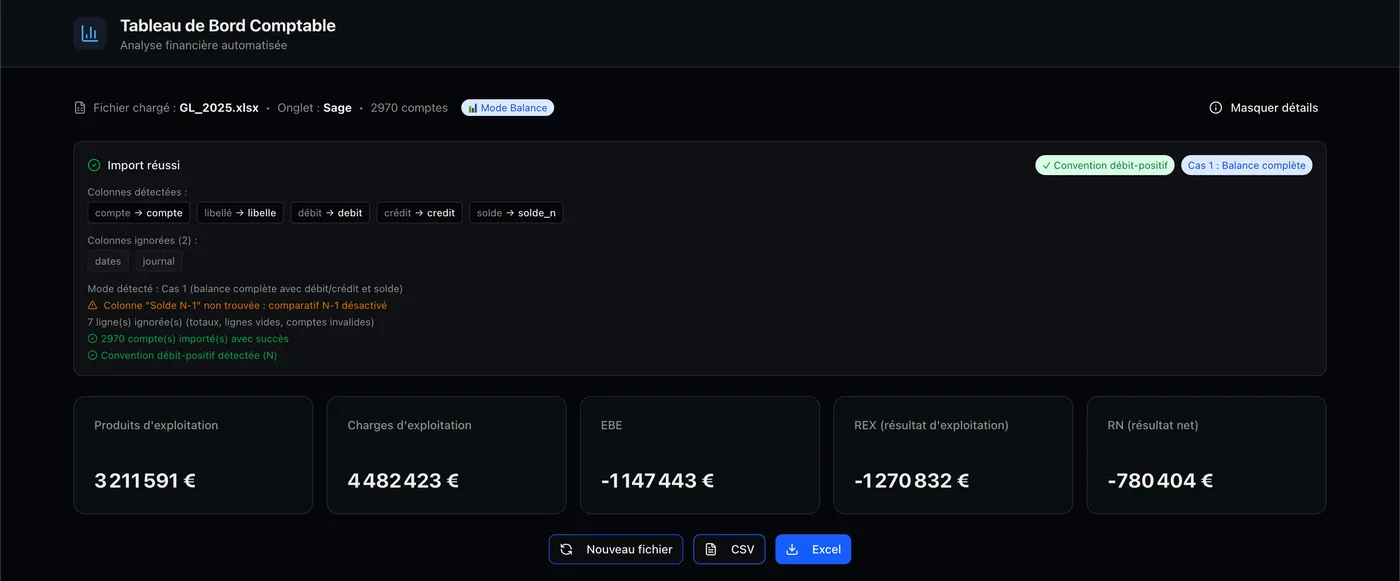Select the 'débit → debit' column chip
The image size is (1400, 581).
[330, 213]
